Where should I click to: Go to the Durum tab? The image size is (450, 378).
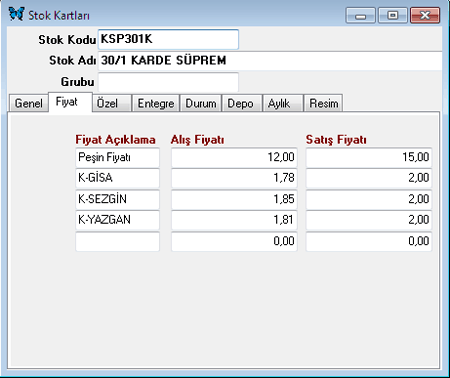(201, 103)
